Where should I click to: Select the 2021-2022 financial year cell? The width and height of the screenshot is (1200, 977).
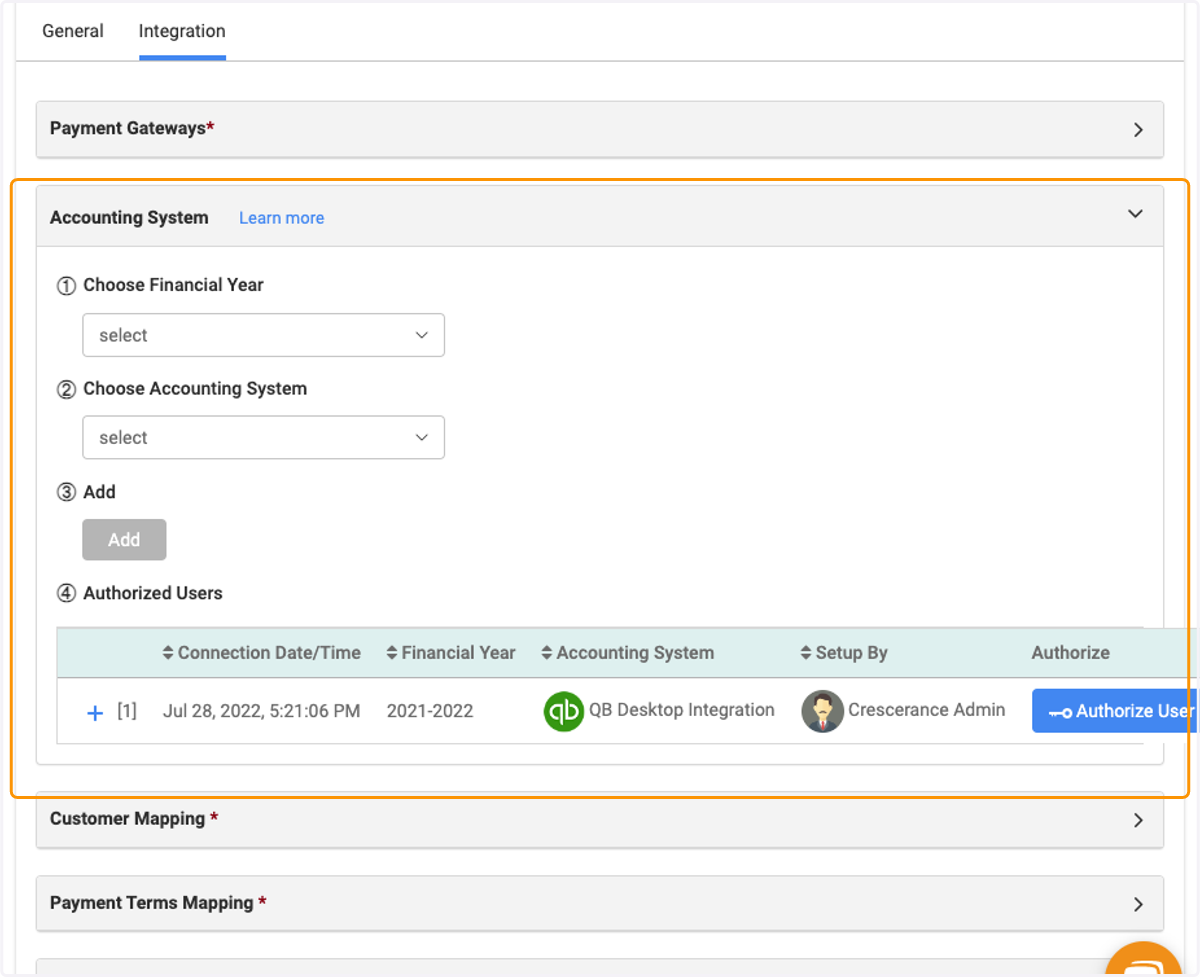pos(430,711)
